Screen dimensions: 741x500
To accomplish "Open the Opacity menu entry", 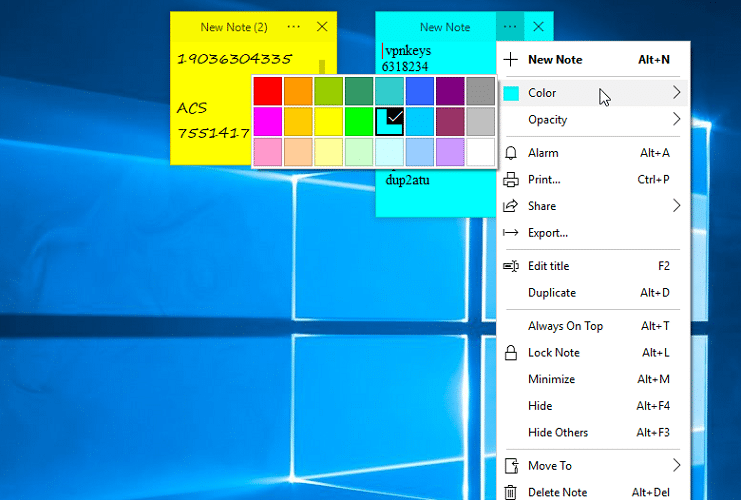I will 593,120.
